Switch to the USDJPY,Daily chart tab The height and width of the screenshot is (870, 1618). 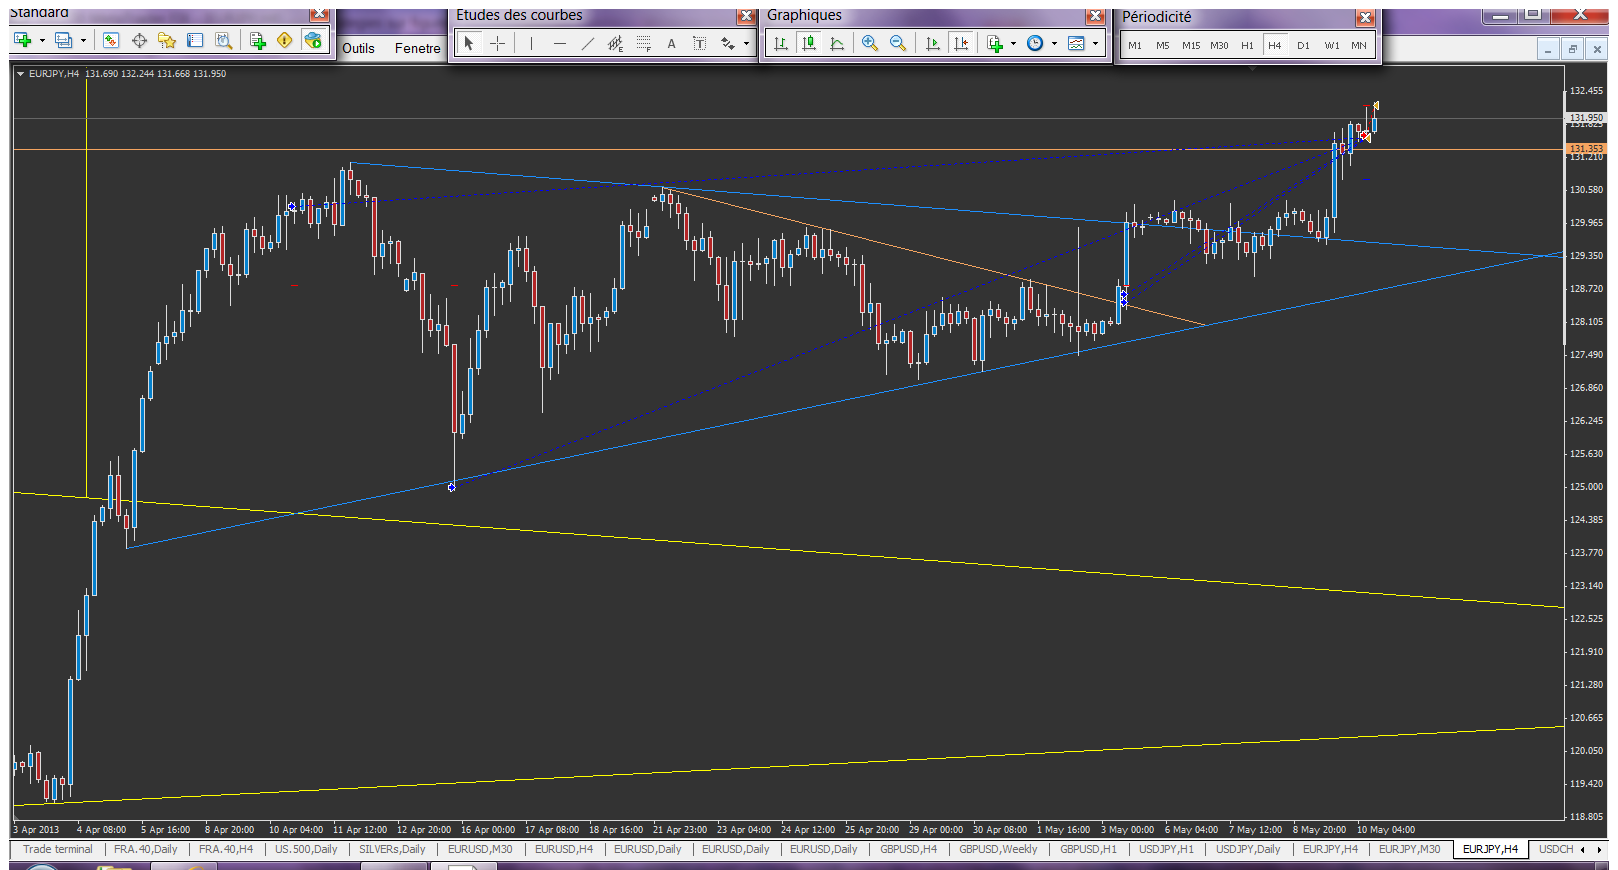(x=1248, y=849)
